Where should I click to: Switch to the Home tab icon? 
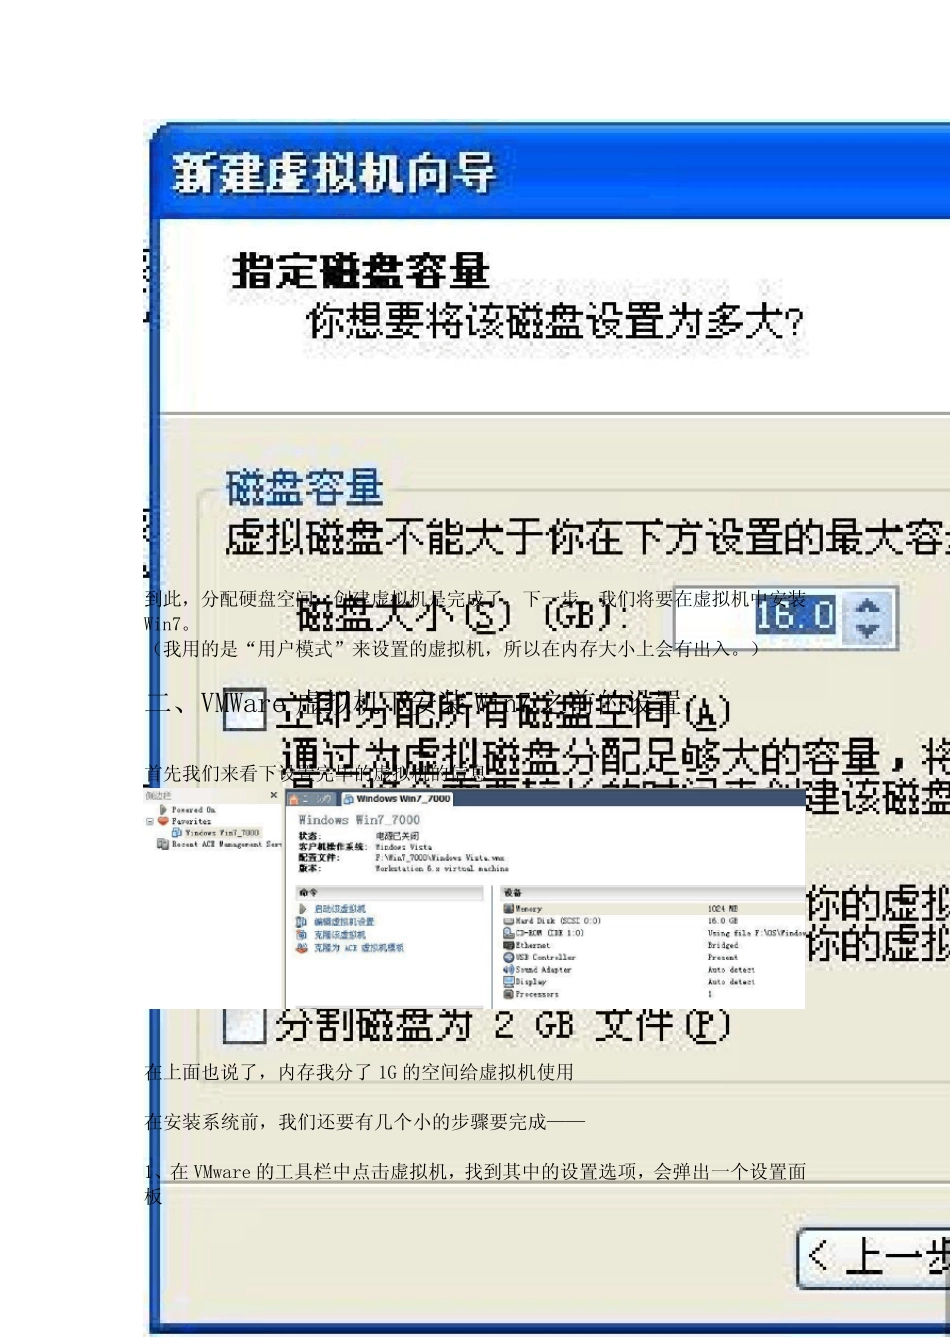tap(294, 799)
